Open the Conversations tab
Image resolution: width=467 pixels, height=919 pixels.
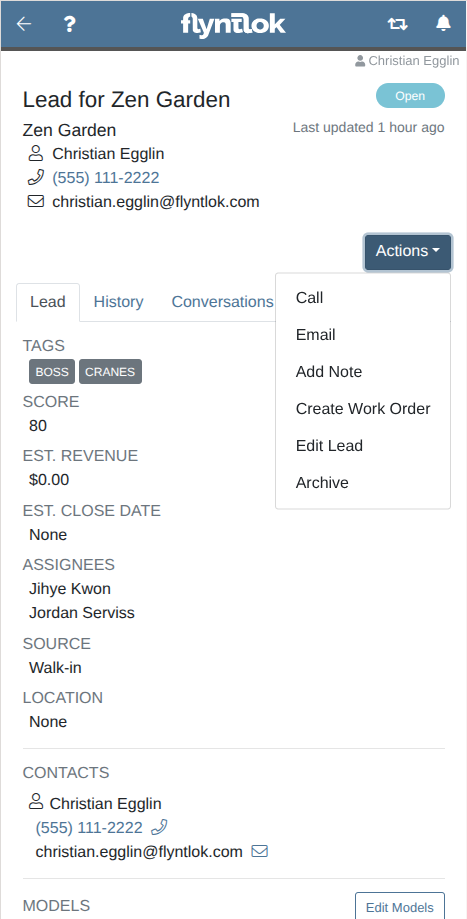[x=222, y=302]
